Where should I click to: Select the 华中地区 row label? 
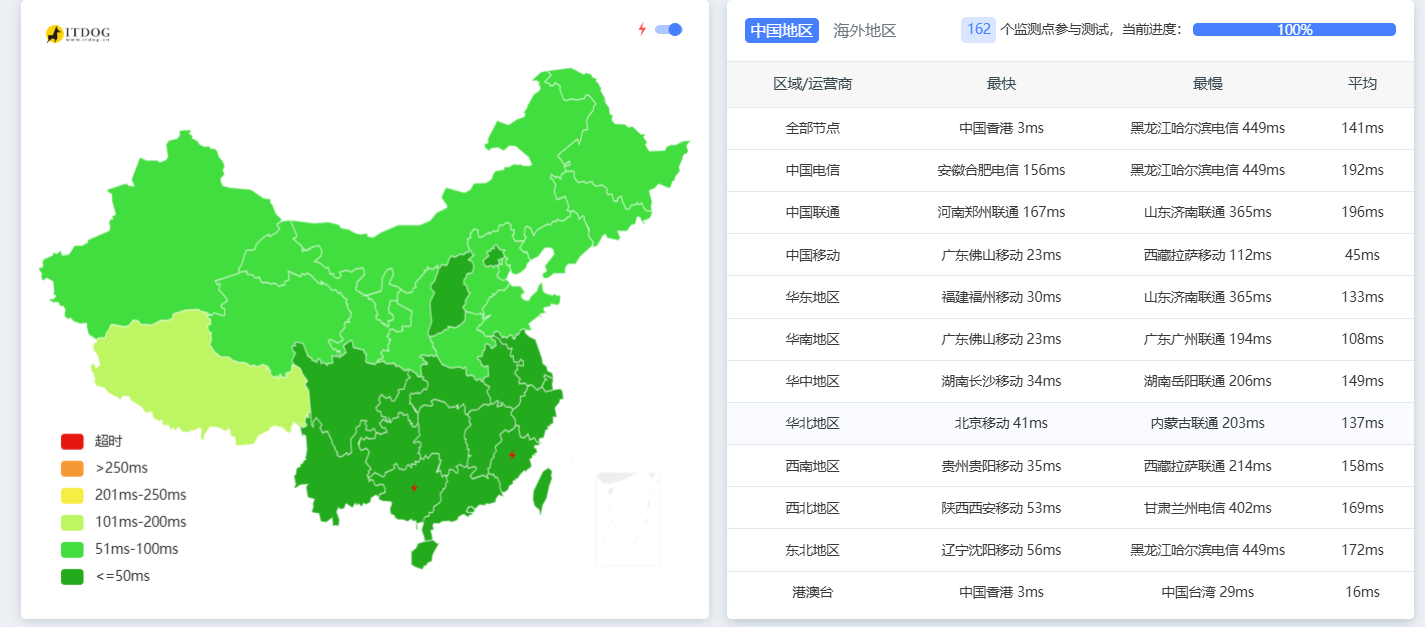point(813,381)
